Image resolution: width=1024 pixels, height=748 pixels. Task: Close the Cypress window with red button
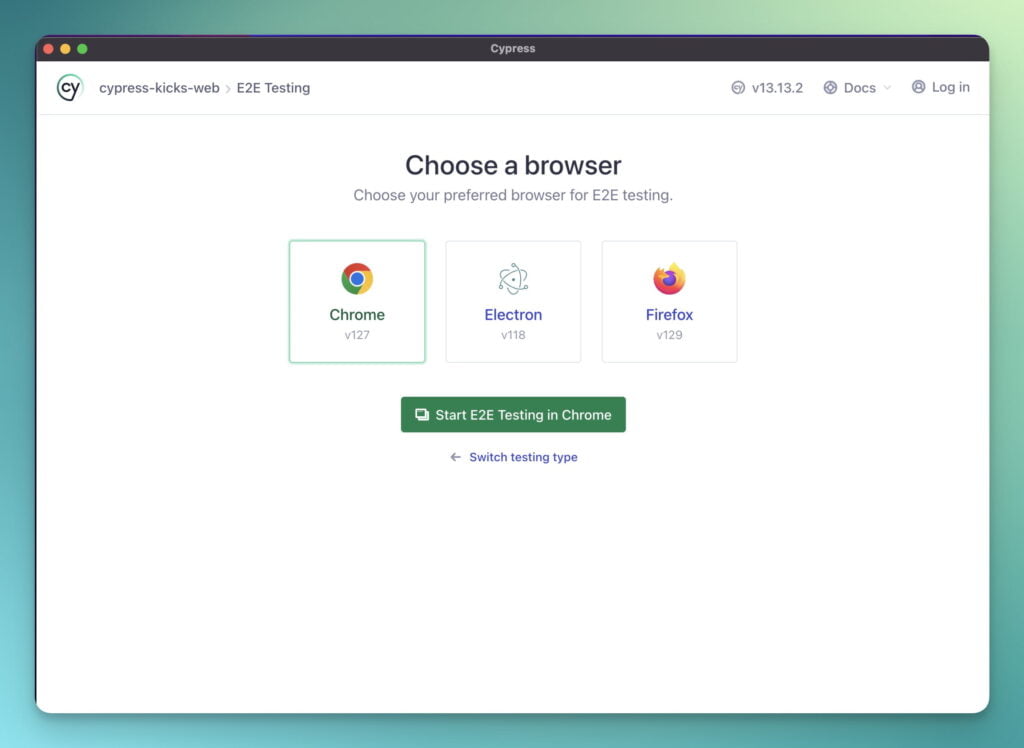48,48
